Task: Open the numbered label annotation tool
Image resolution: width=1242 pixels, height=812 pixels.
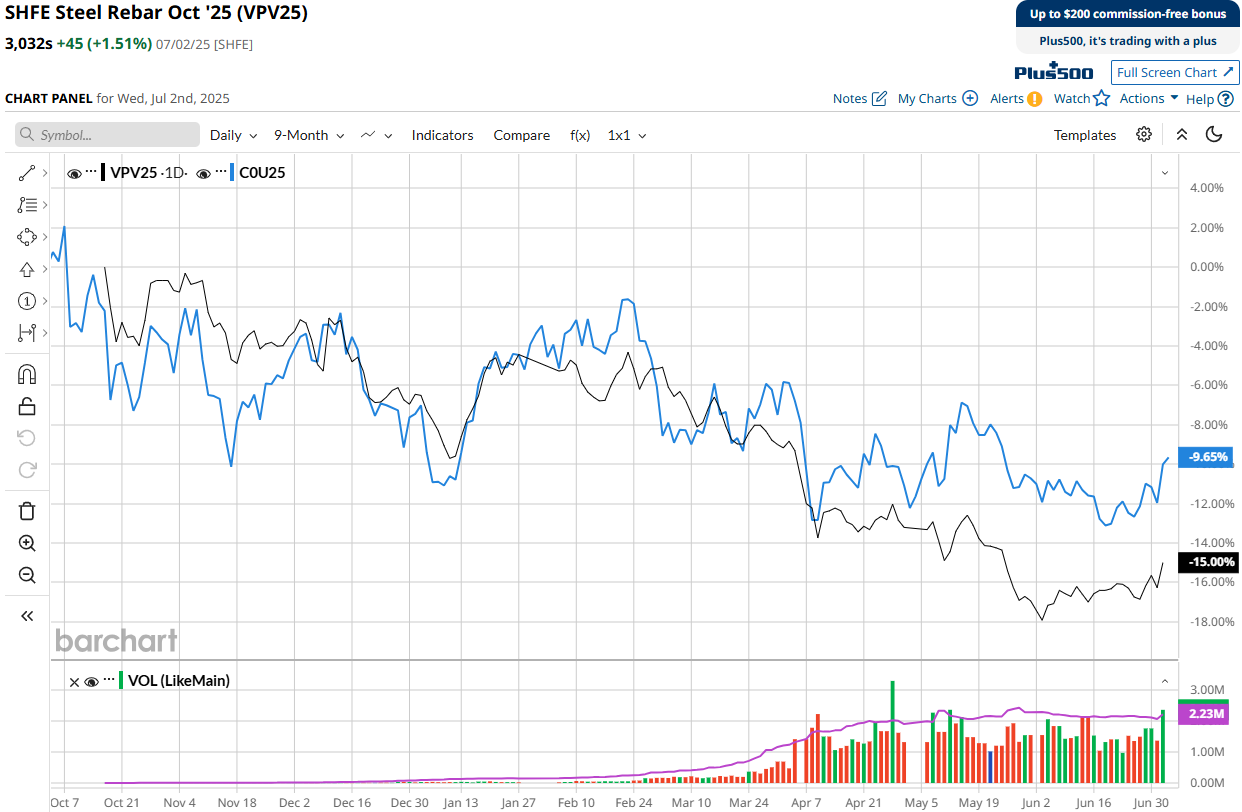Action: (x=27, y=301)
